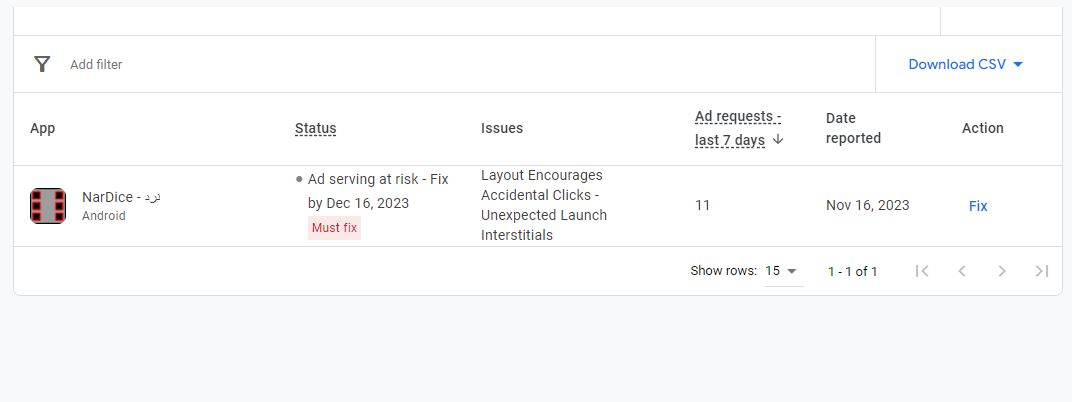Click the Download CSV button
Screen dimensions: 1072x402
click(965, 64)
